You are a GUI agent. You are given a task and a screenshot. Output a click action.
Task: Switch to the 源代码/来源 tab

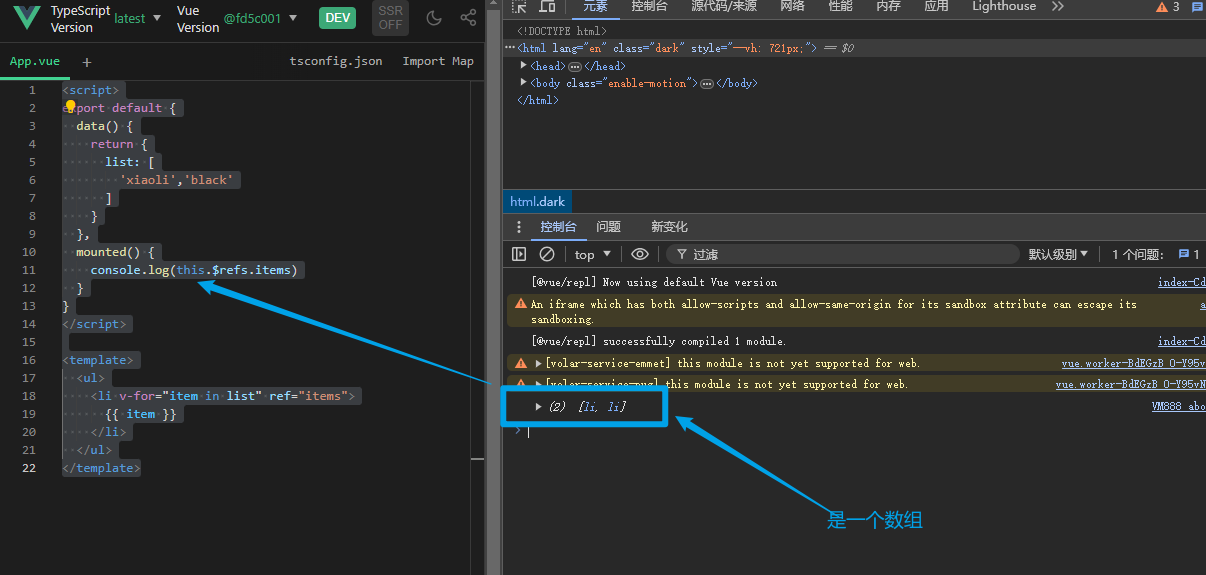723,6
